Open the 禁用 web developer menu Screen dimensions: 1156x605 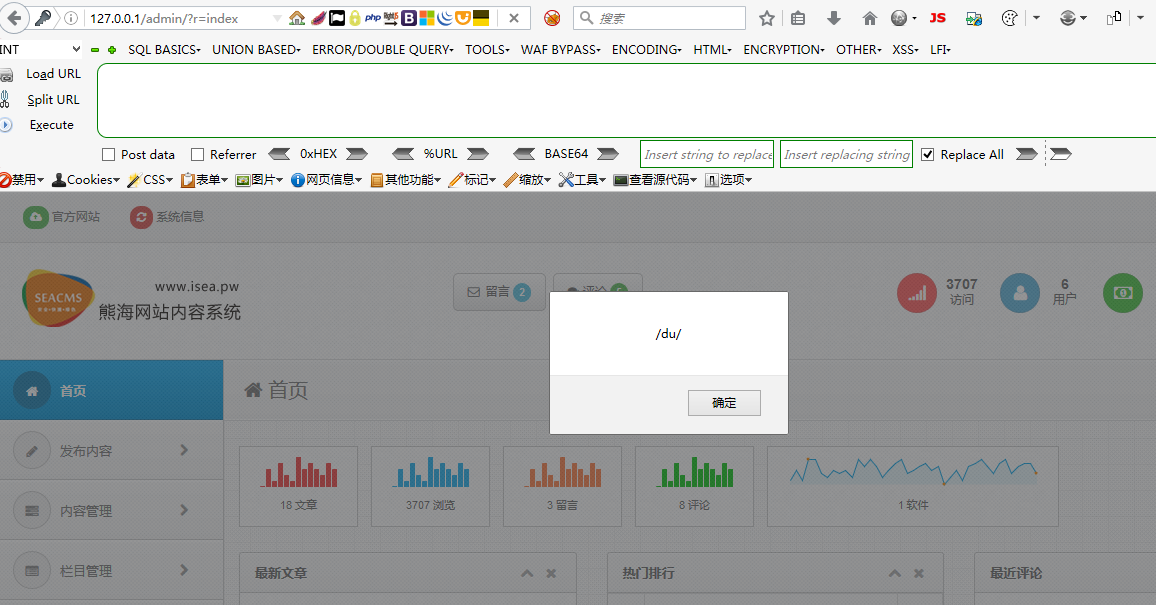pyautogui.click(x=22, y=180)
